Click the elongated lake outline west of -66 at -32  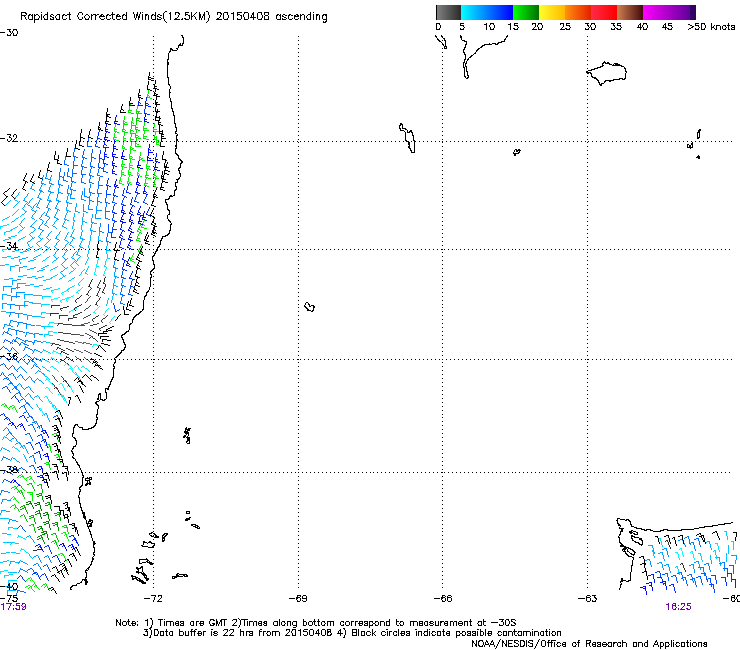click(407, 138)
